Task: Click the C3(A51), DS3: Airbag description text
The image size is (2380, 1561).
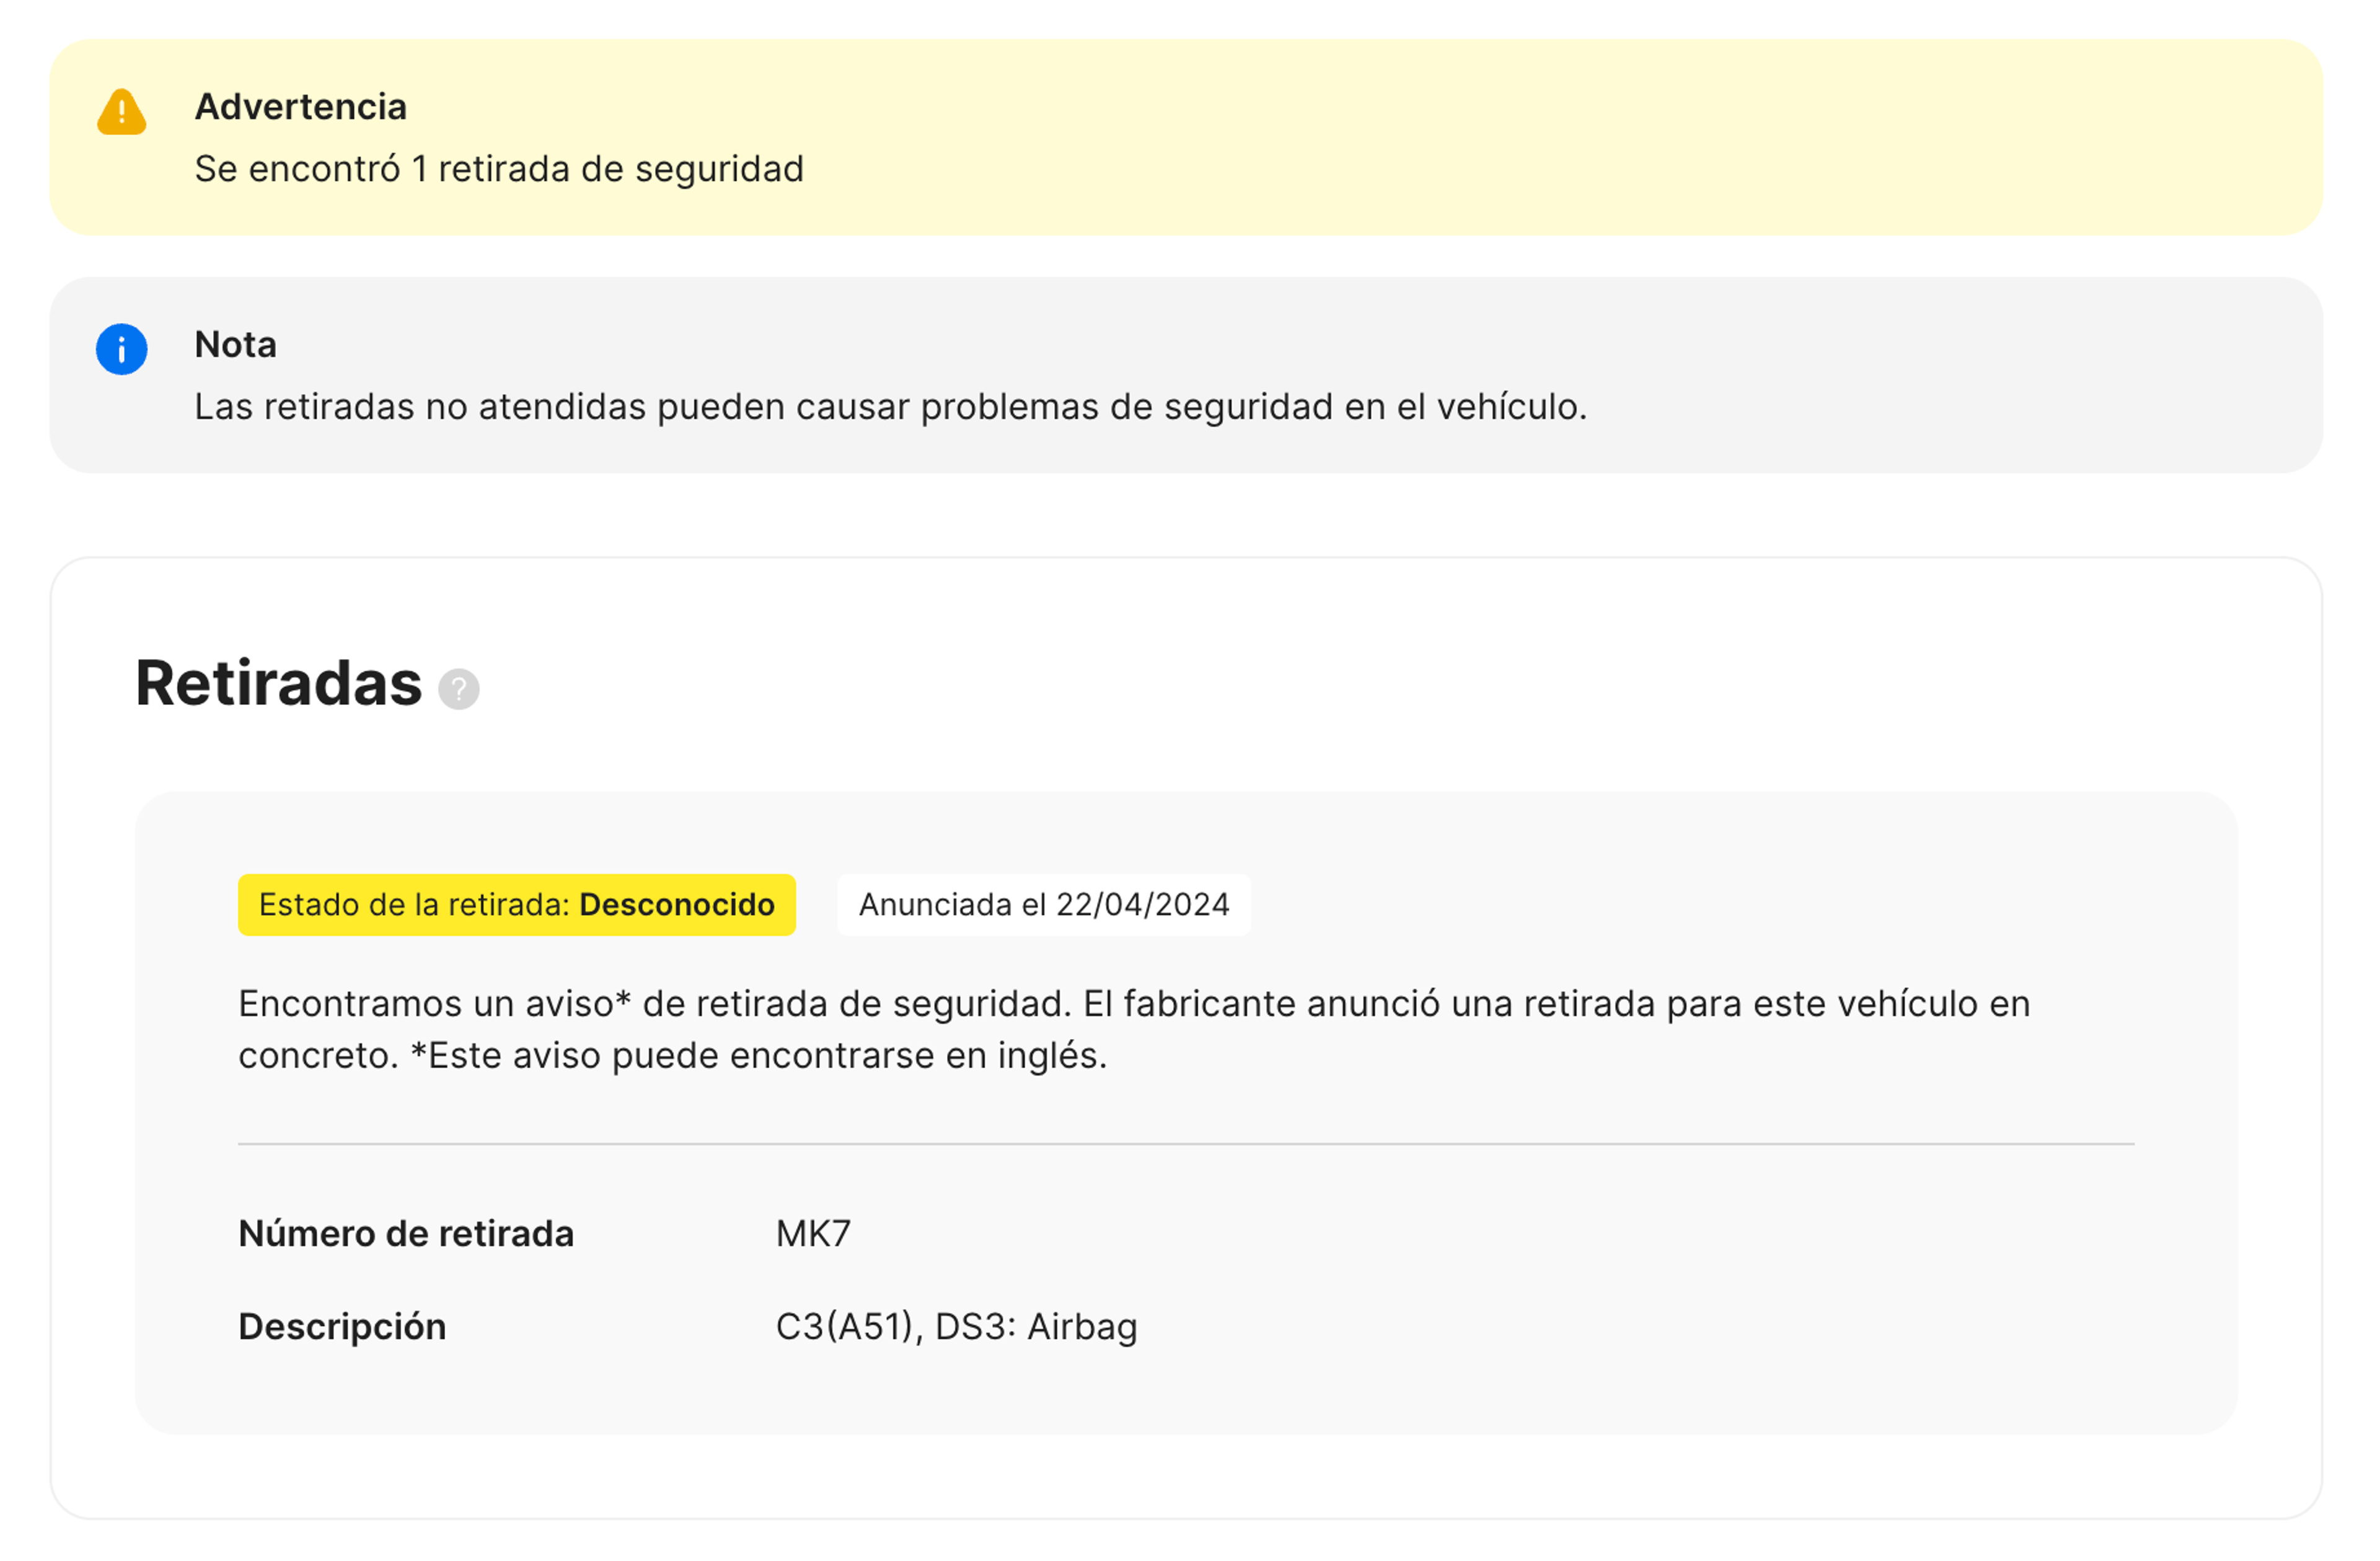Action: (x=957, y=1326)
